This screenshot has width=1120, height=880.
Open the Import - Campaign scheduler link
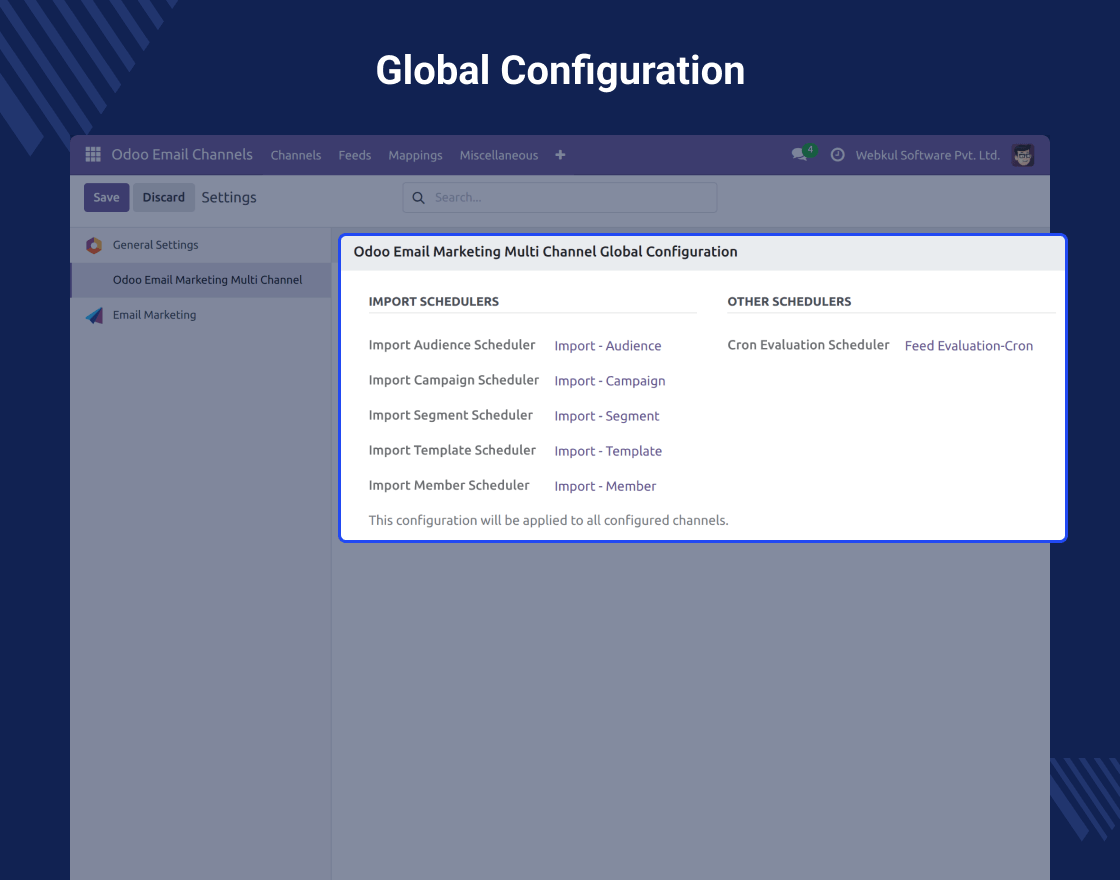tap(610, 381)
